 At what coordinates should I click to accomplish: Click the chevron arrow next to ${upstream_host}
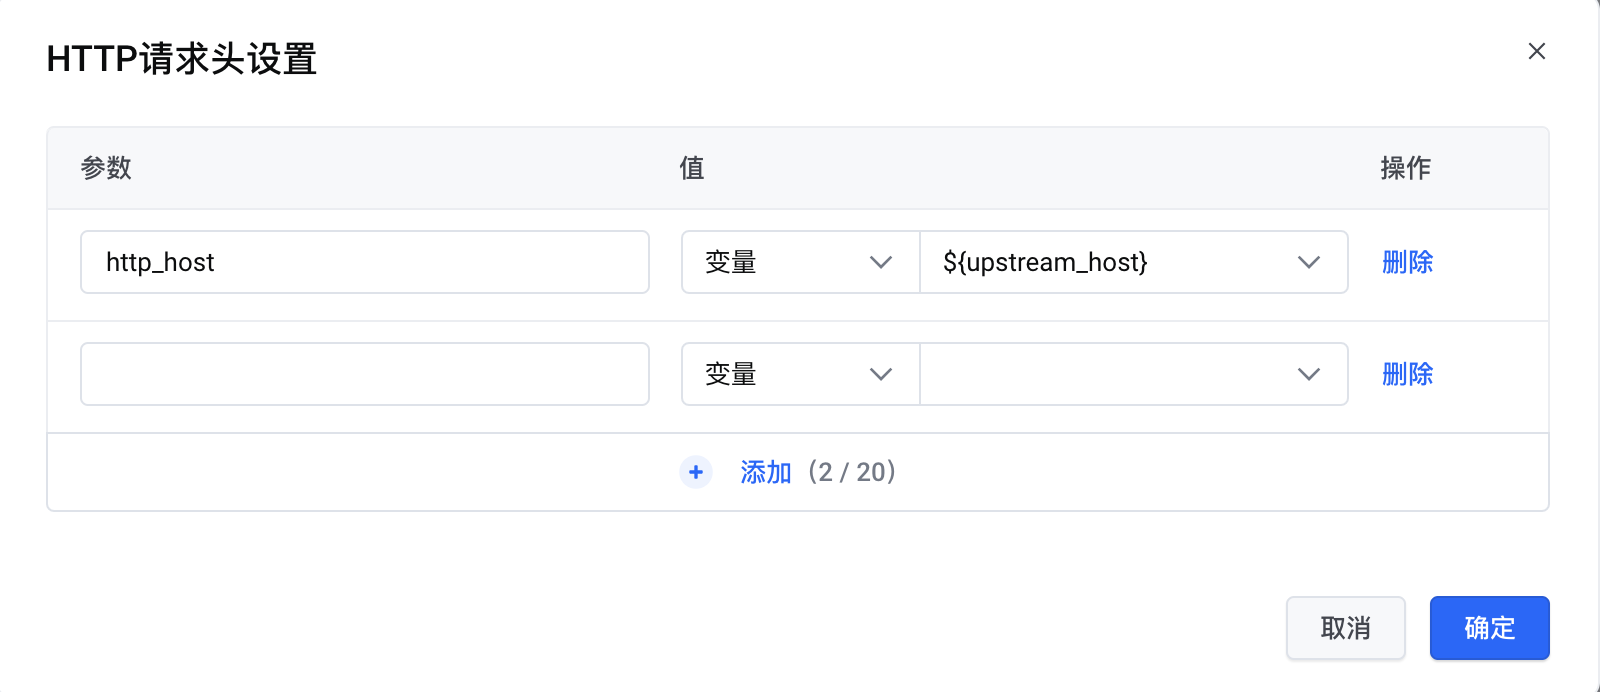point(1308,262)
